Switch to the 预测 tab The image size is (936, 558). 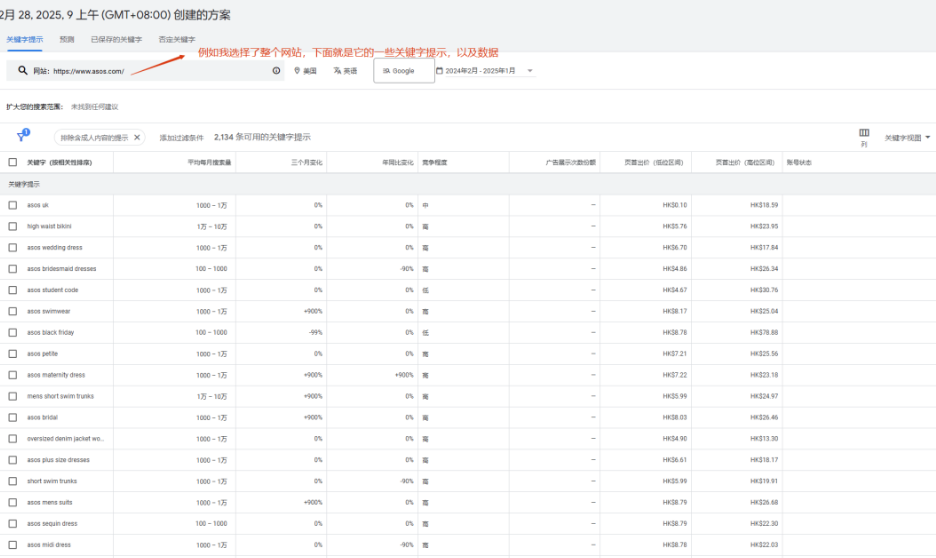click(x=67, y=39)
